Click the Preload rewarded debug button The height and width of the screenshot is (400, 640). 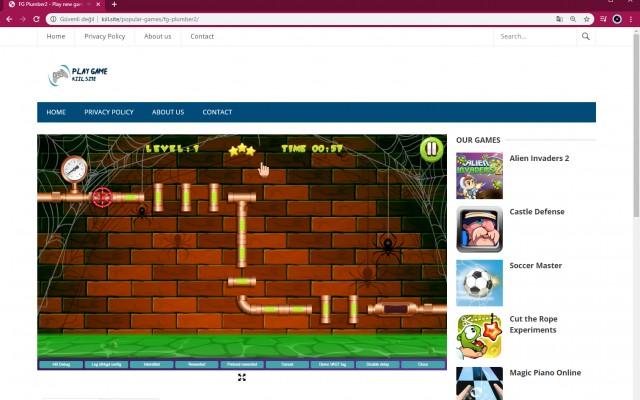242,364
